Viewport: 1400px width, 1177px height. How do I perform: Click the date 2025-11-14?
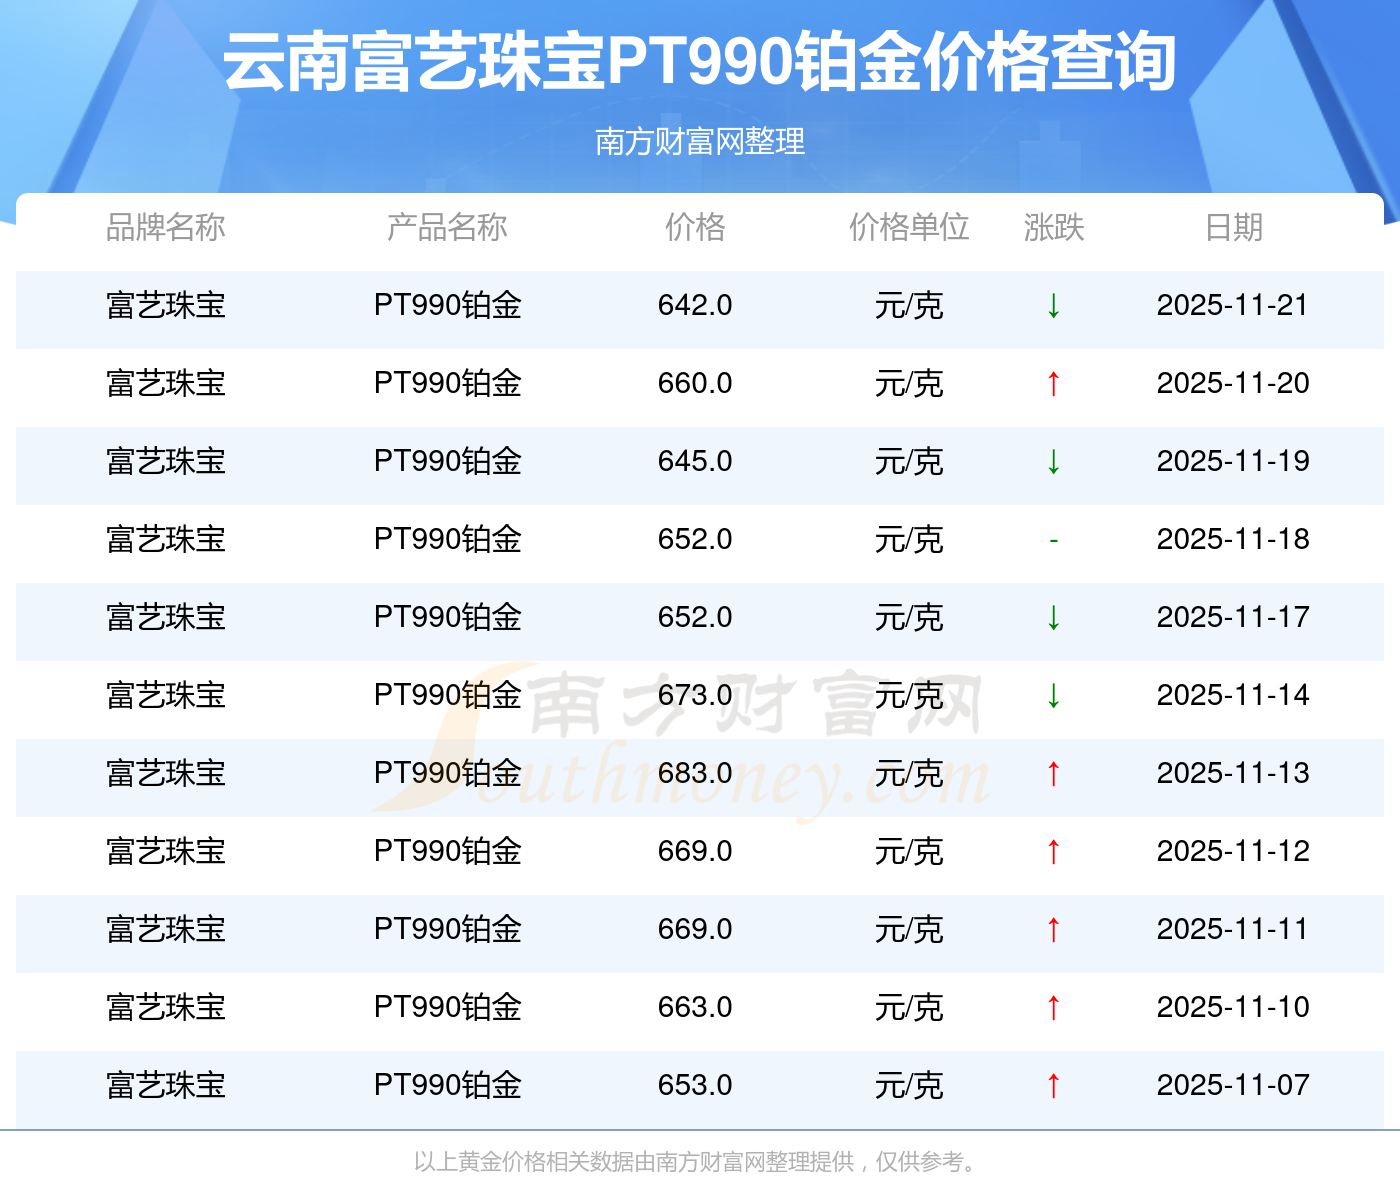1233,695
